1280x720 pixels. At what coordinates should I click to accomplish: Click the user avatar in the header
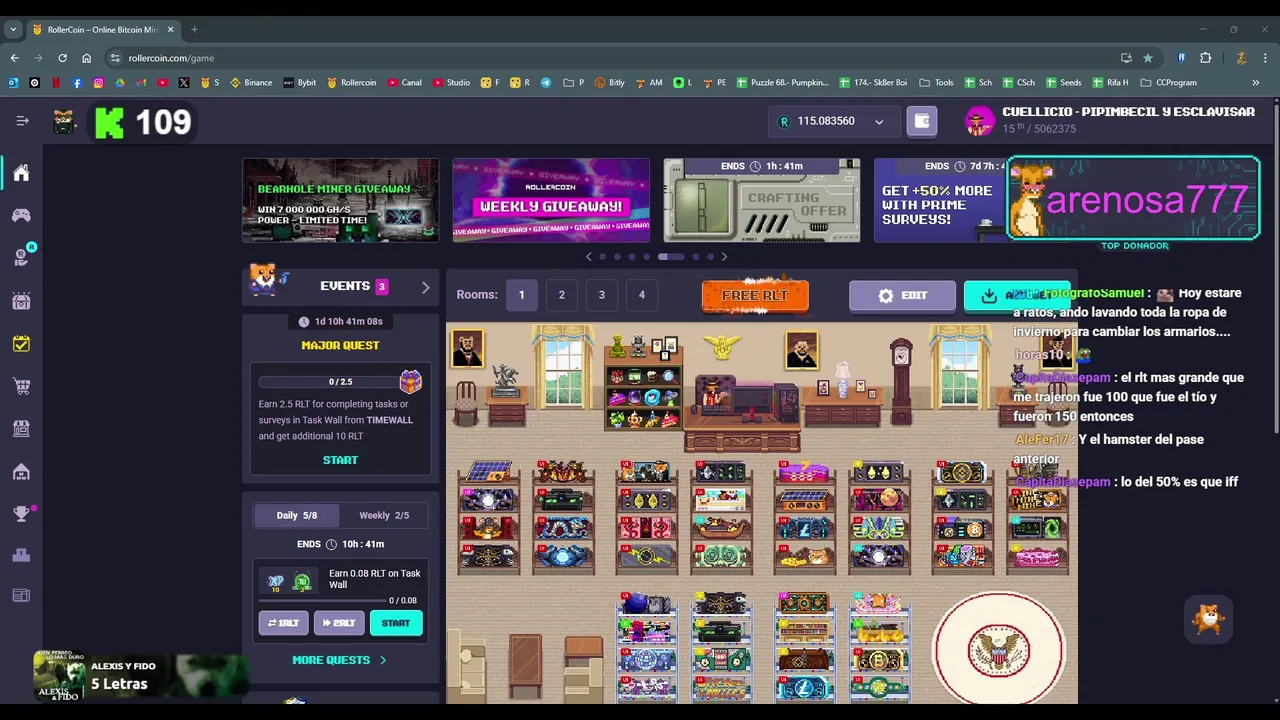pos(979,121)
